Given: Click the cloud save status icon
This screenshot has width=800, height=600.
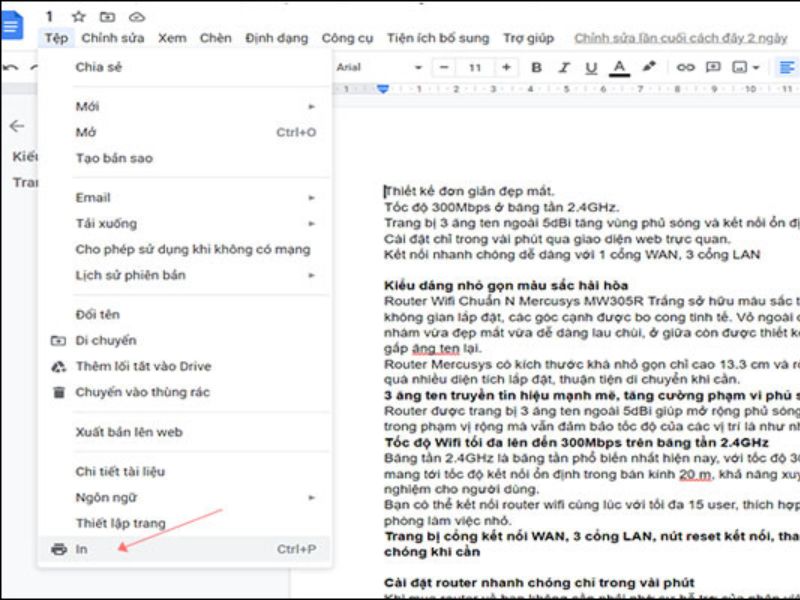Looking at the screenshot, I should (136, 17).
